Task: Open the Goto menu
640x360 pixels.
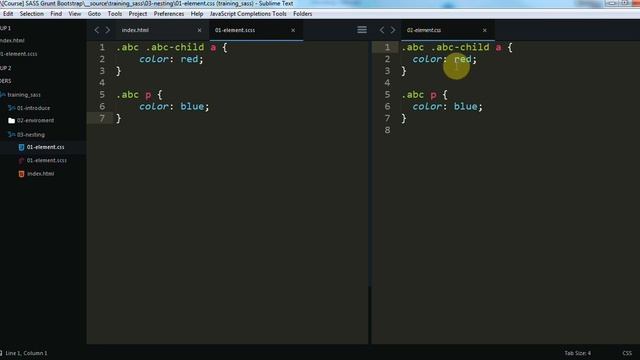Action: click(x=94, y=13)
